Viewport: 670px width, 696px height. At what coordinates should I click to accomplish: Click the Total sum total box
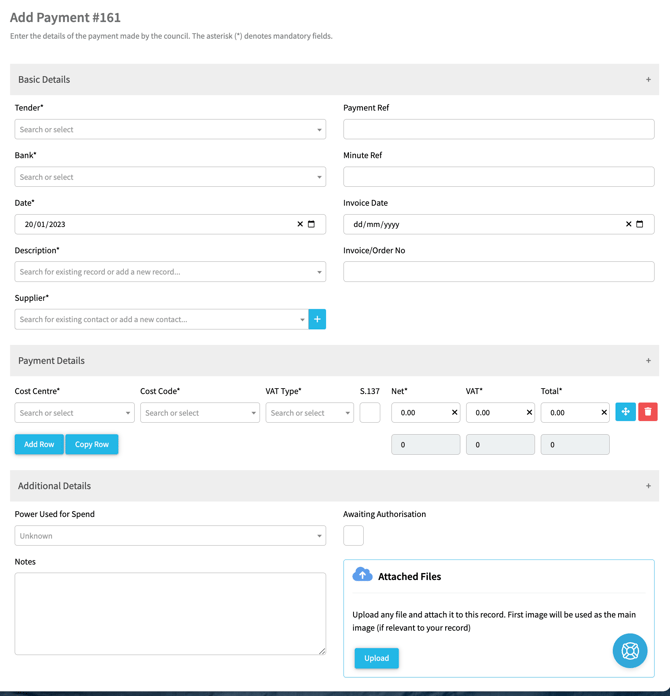[575, 445]
